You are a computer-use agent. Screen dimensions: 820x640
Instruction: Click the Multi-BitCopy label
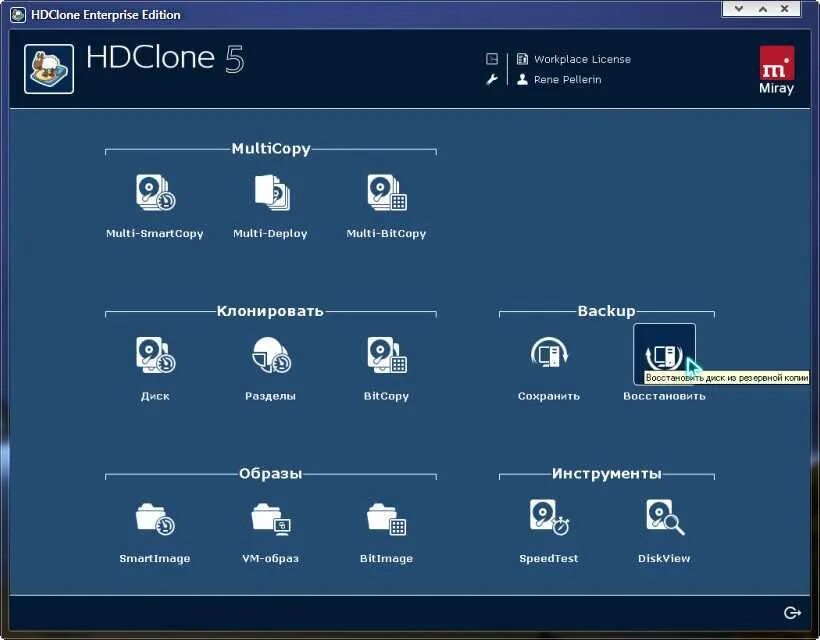[x=386, y=234]
